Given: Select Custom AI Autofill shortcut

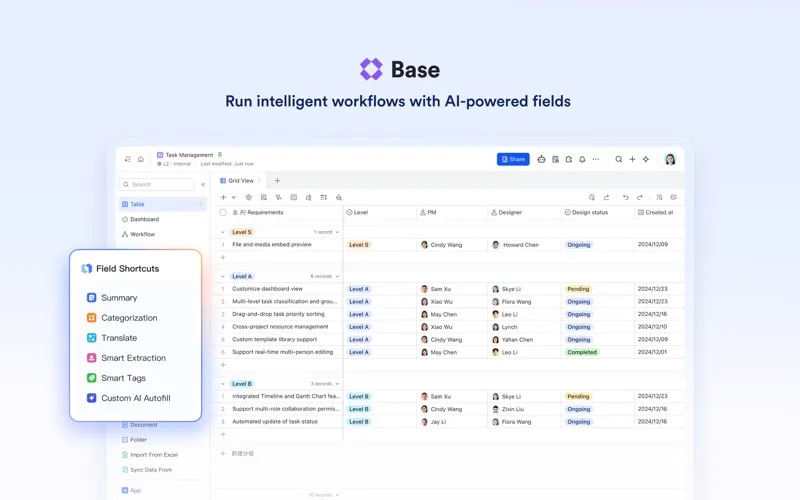Looking at the screenshot, I should pyautogui.click(x=129, y=398).
